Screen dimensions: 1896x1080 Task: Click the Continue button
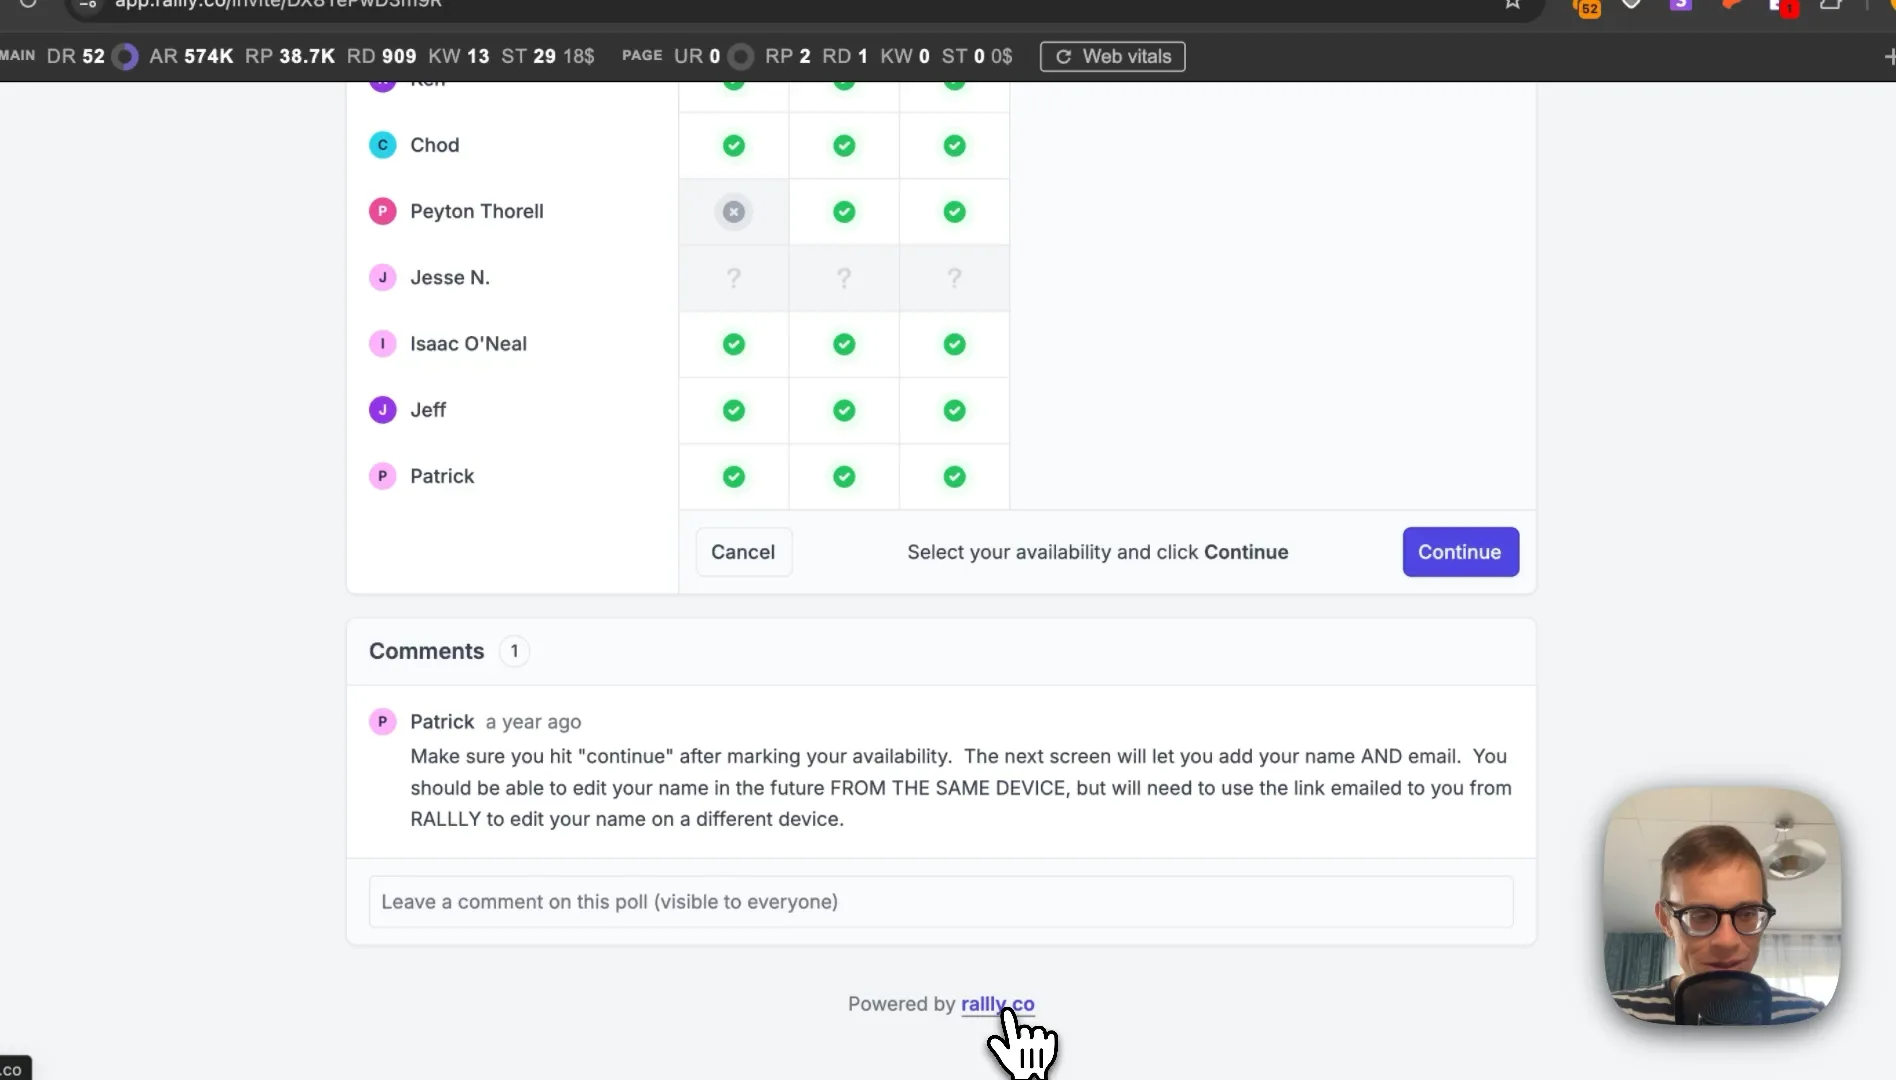[1460, 552]
